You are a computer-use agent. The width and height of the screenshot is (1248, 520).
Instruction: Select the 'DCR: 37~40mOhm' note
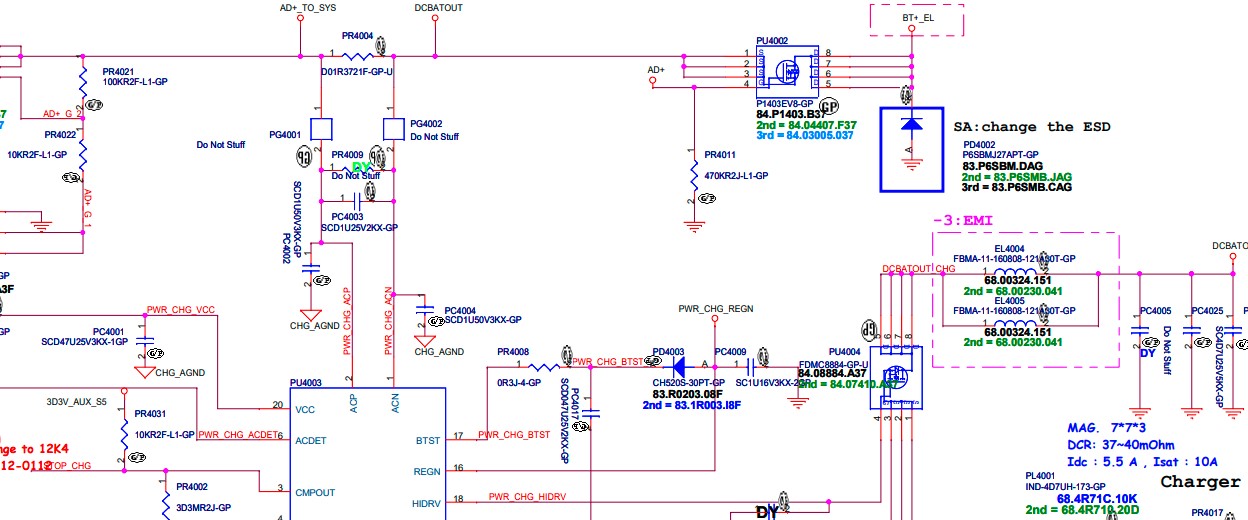(x=1119, y=445)
